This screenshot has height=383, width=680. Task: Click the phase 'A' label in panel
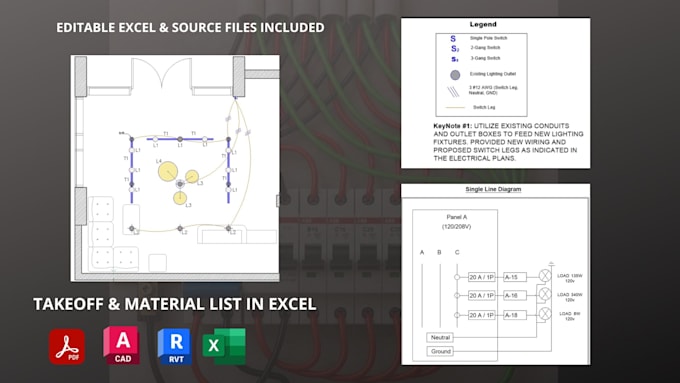[422, 252]
